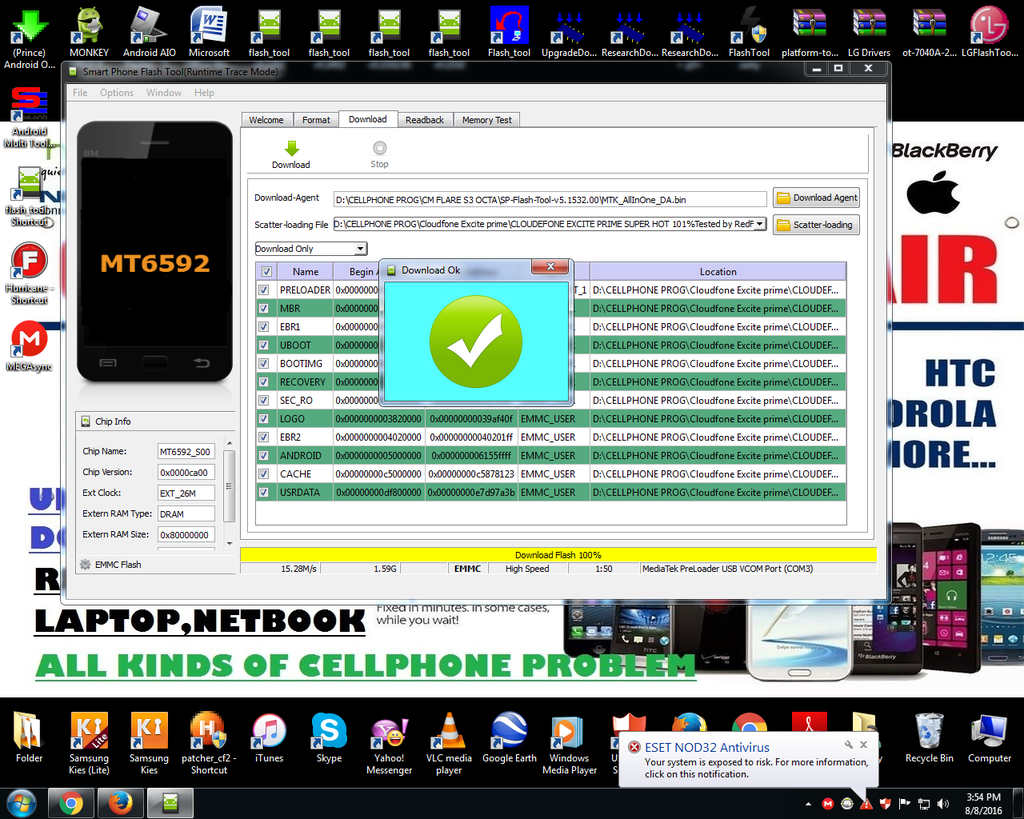Open the Download Only mode dropdown
The width and height of the screenshot is (1024, 819).
click(360, 249)
